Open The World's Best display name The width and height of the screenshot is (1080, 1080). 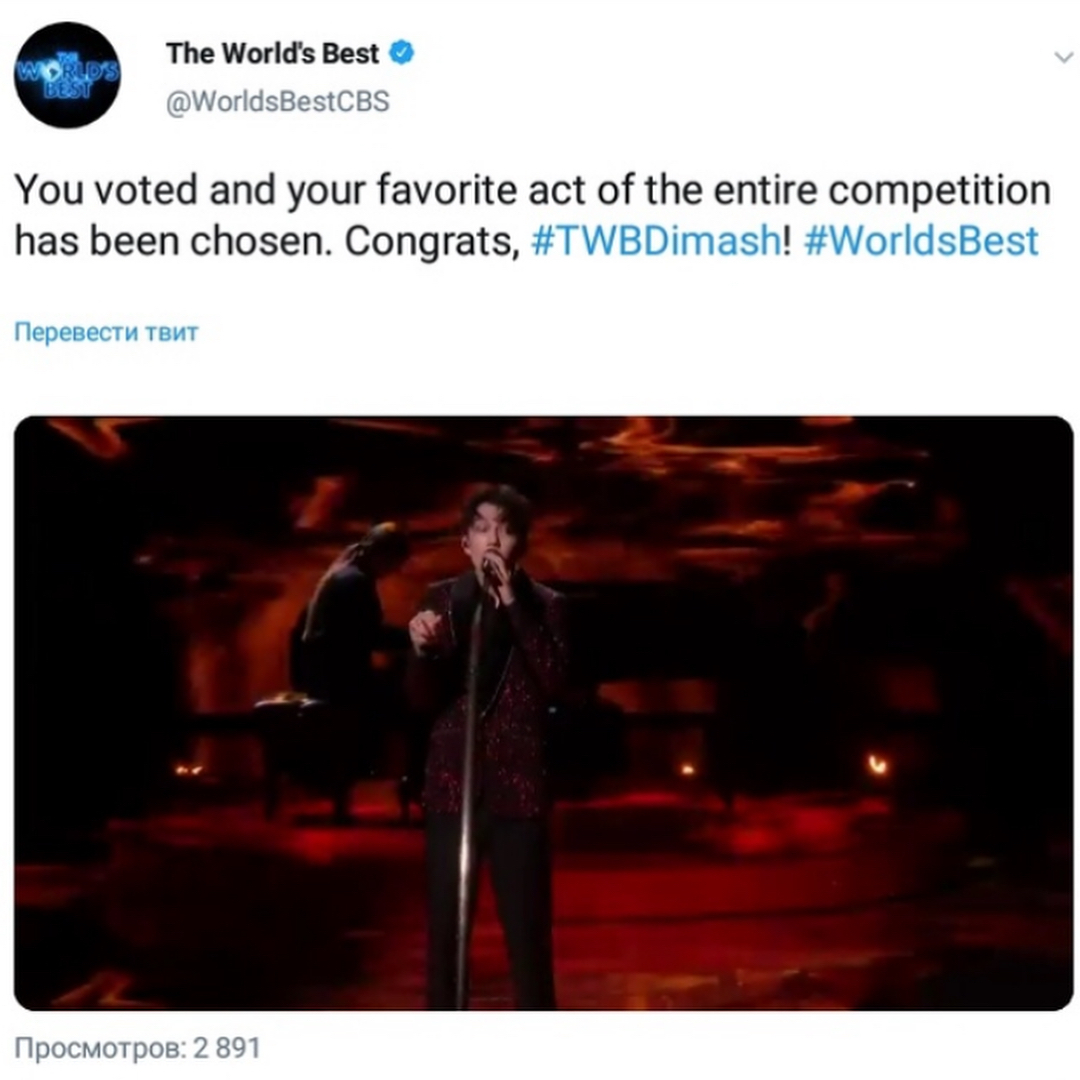272,53
